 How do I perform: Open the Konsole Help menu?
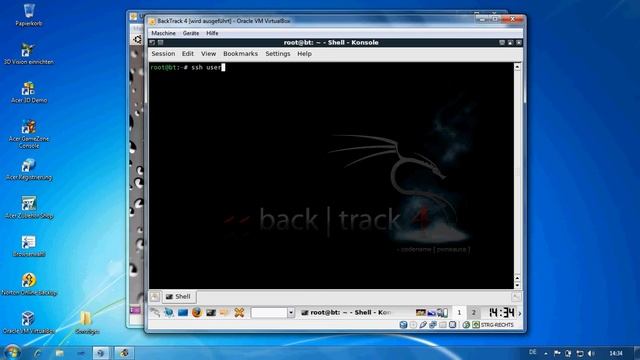(x=304, y=53)
